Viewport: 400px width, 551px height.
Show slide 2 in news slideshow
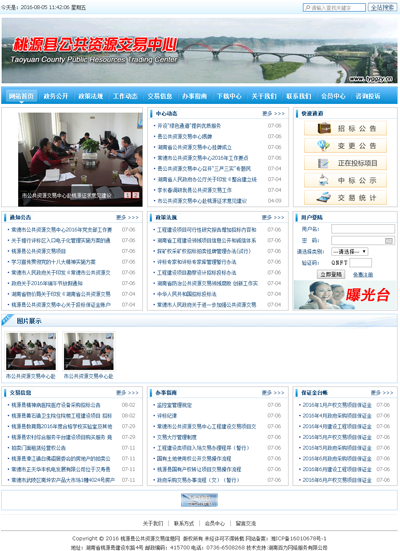[x=136, y=195]
